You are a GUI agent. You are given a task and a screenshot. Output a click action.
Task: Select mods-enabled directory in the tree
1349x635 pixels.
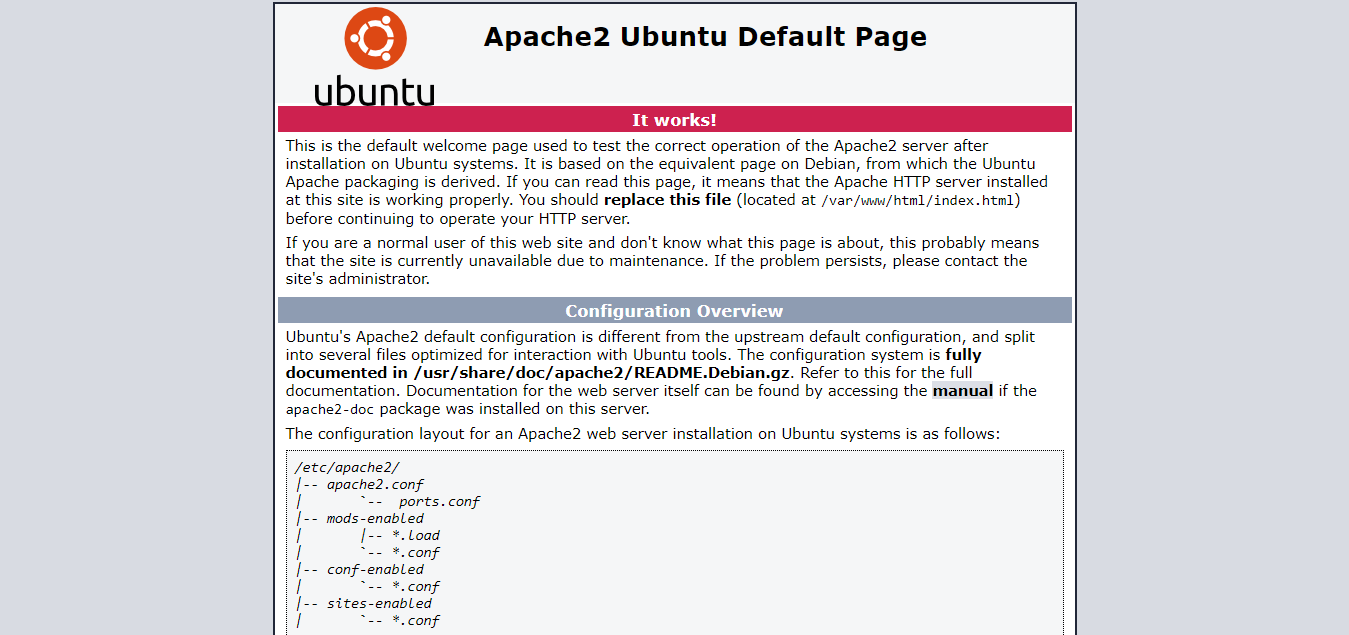click(x=375, y=518)
